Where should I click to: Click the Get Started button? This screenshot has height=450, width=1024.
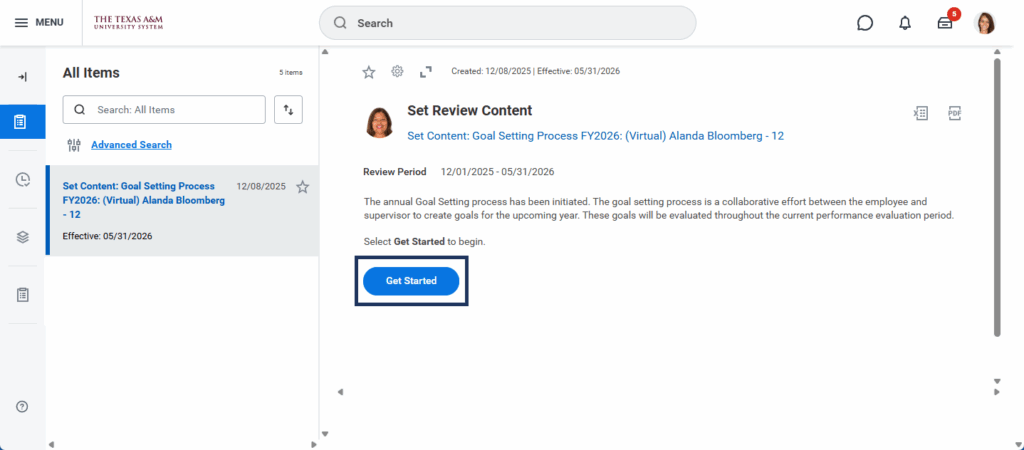(x=411, y=281)
